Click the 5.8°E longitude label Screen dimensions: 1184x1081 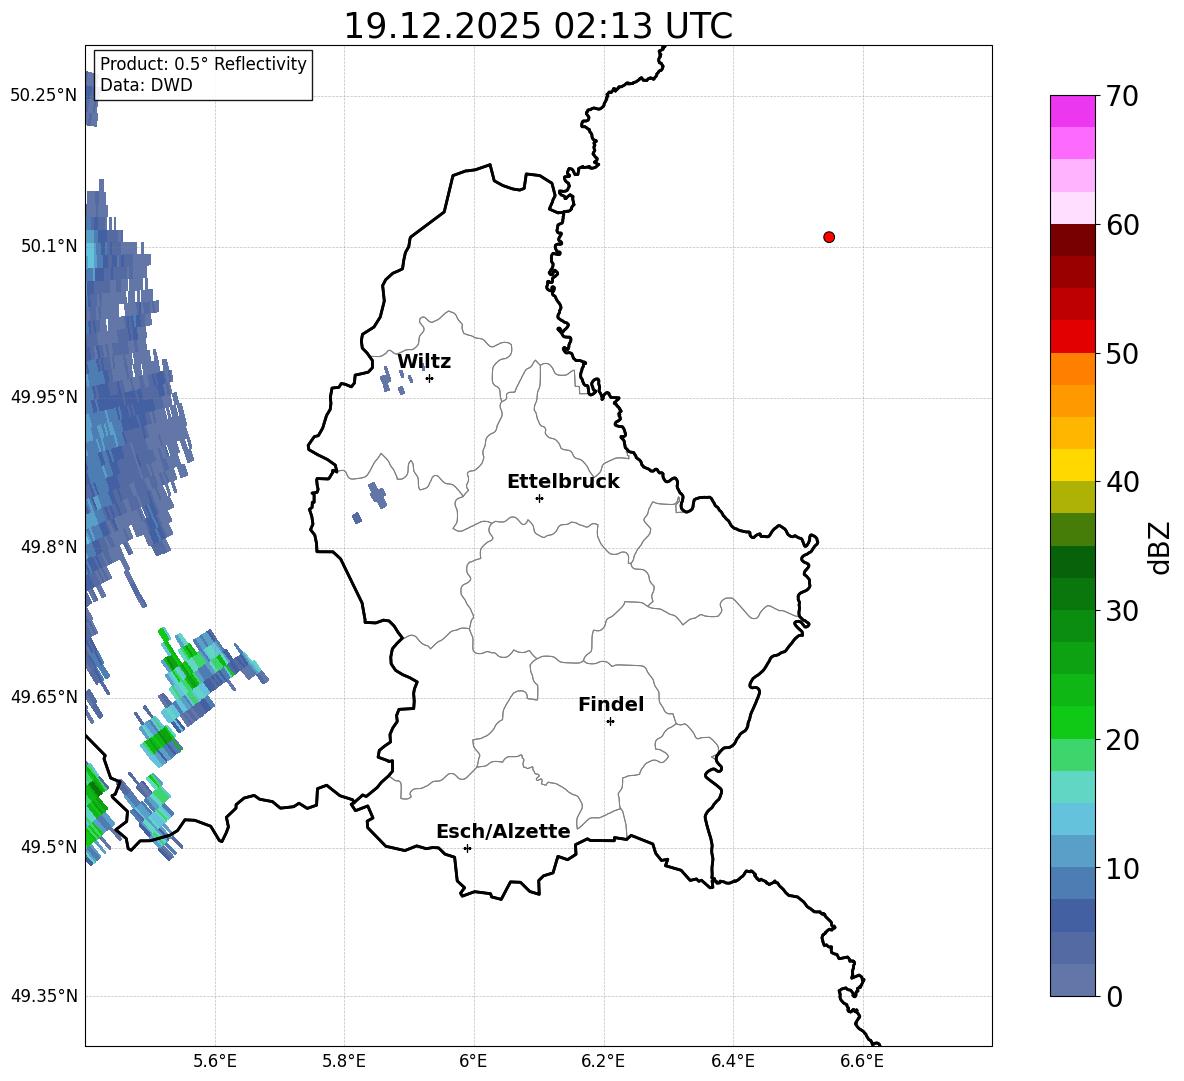[x=344, y=1061]
